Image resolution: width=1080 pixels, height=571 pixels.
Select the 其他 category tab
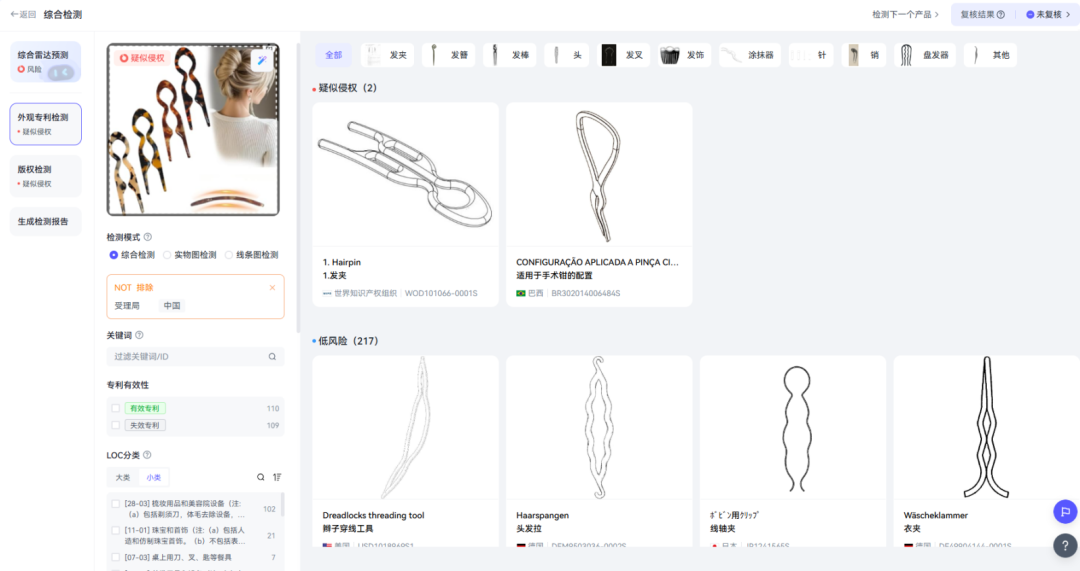pos(990,55)
